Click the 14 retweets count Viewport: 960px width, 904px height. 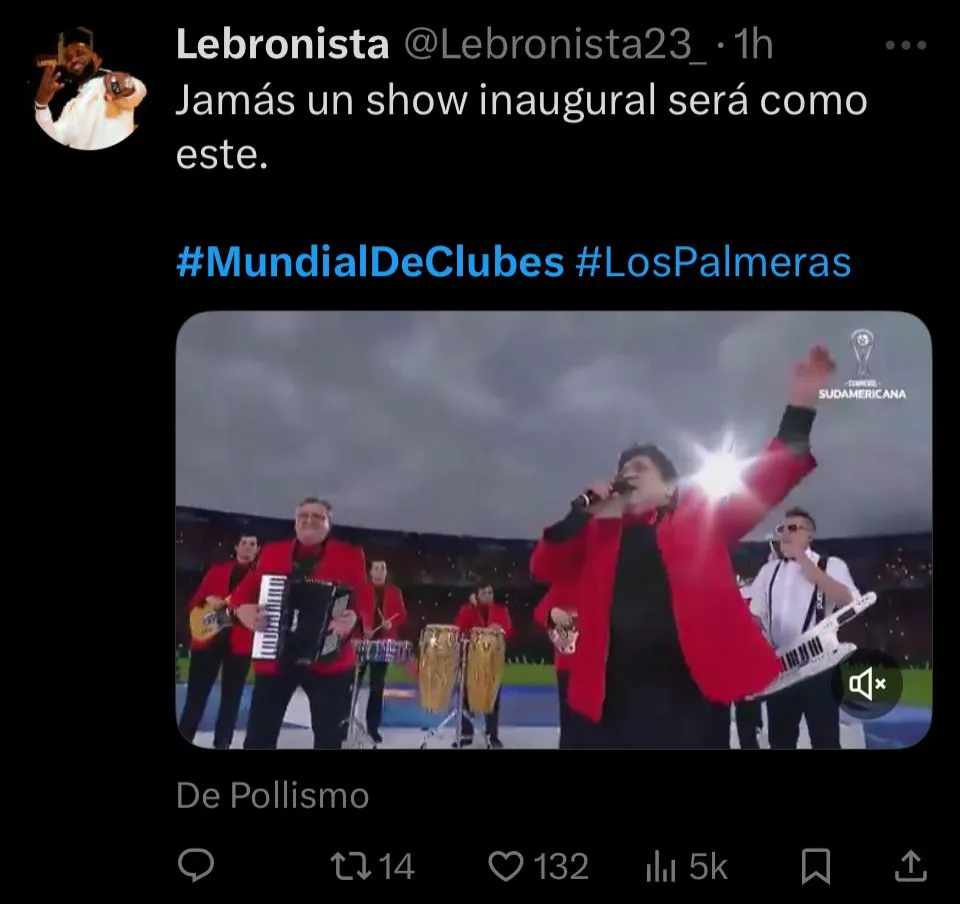pyautogui.click(x=397, y=867)
